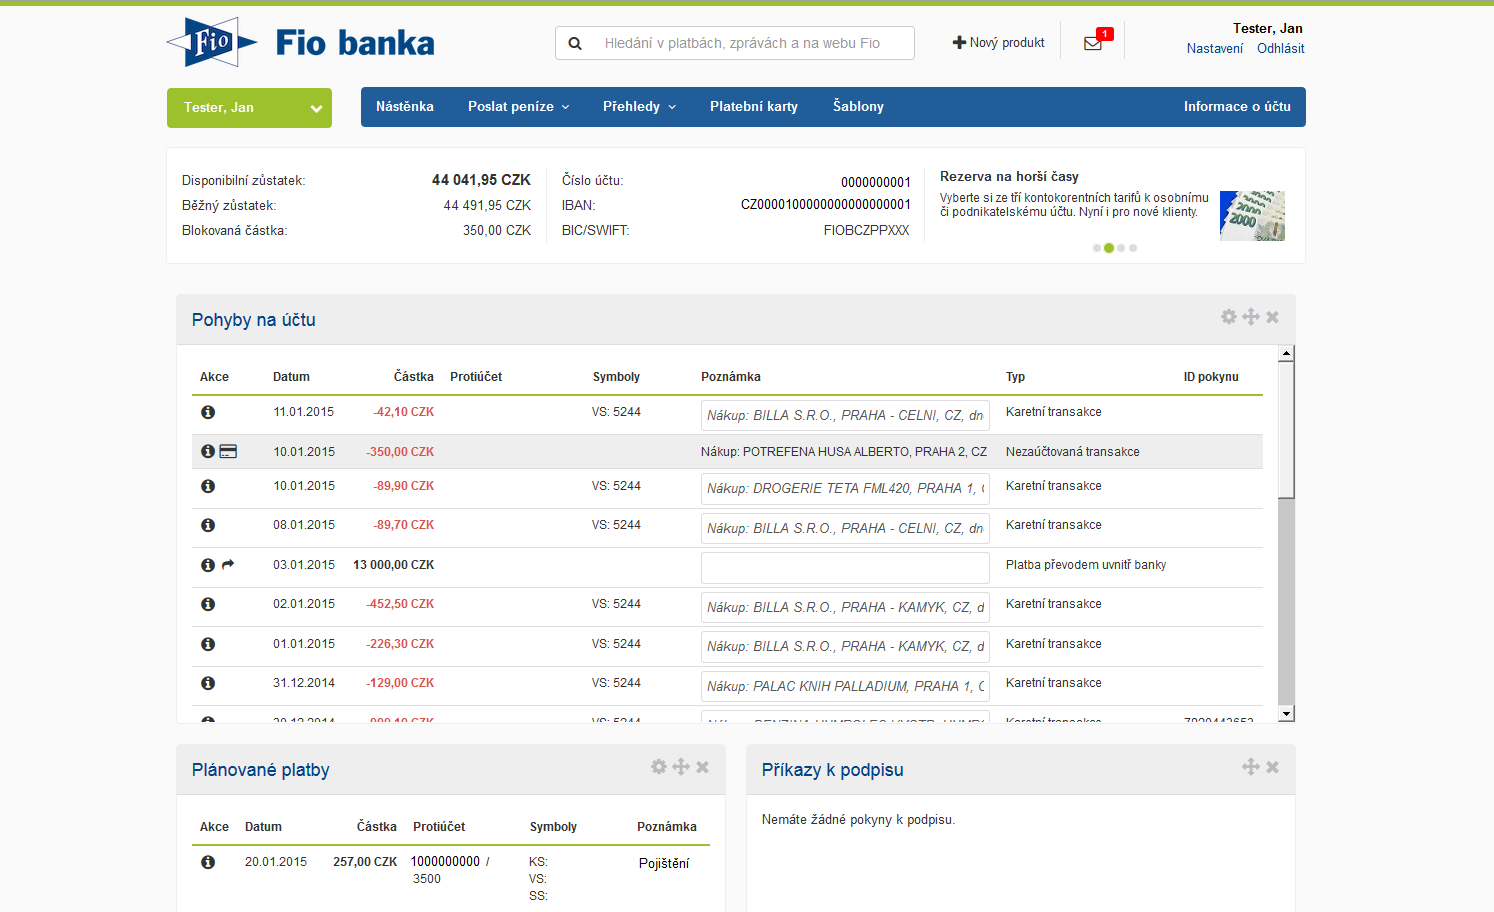Open the Poslat peníze dropdown menu
The width and height of the screenshot is (1494, 912).
518,107
